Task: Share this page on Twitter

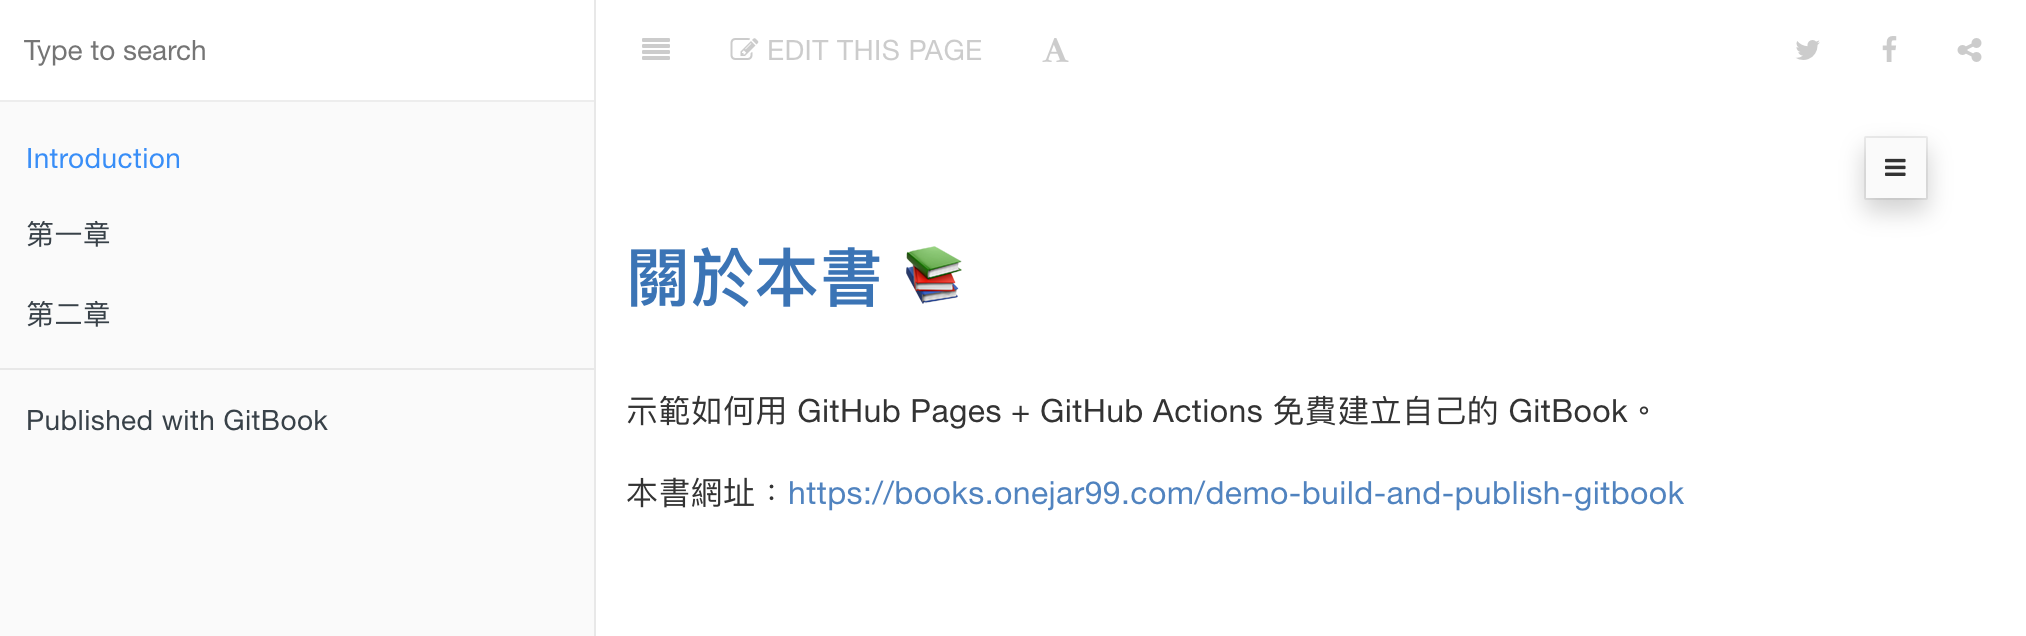Action: (x=1807, y=50)
